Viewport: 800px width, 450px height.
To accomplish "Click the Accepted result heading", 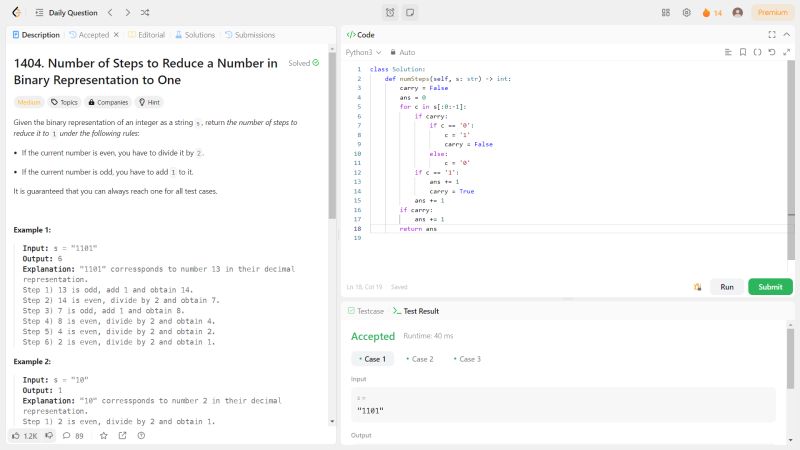I will [373, 336].
